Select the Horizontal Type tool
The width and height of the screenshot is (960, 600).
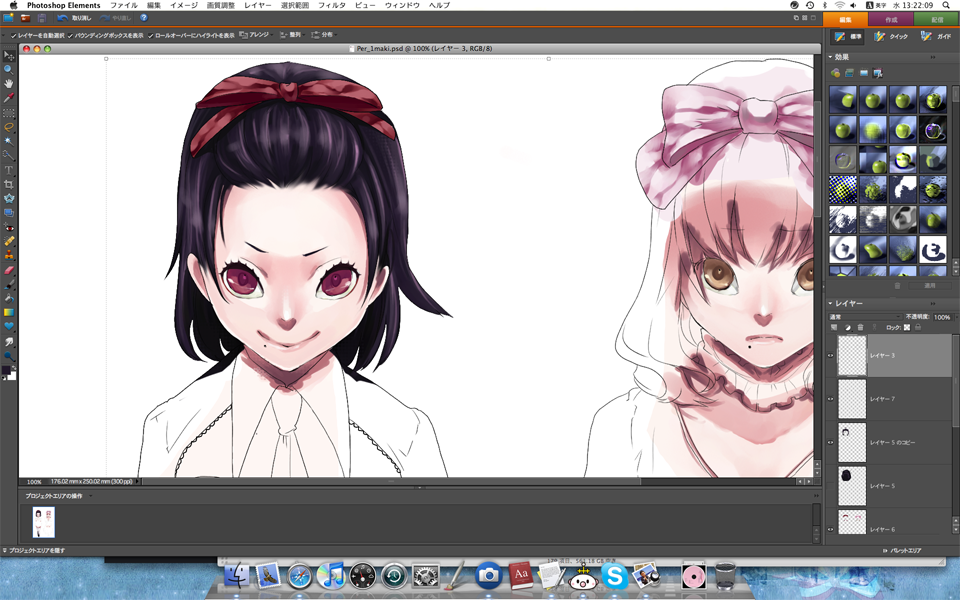pos(9,170)
